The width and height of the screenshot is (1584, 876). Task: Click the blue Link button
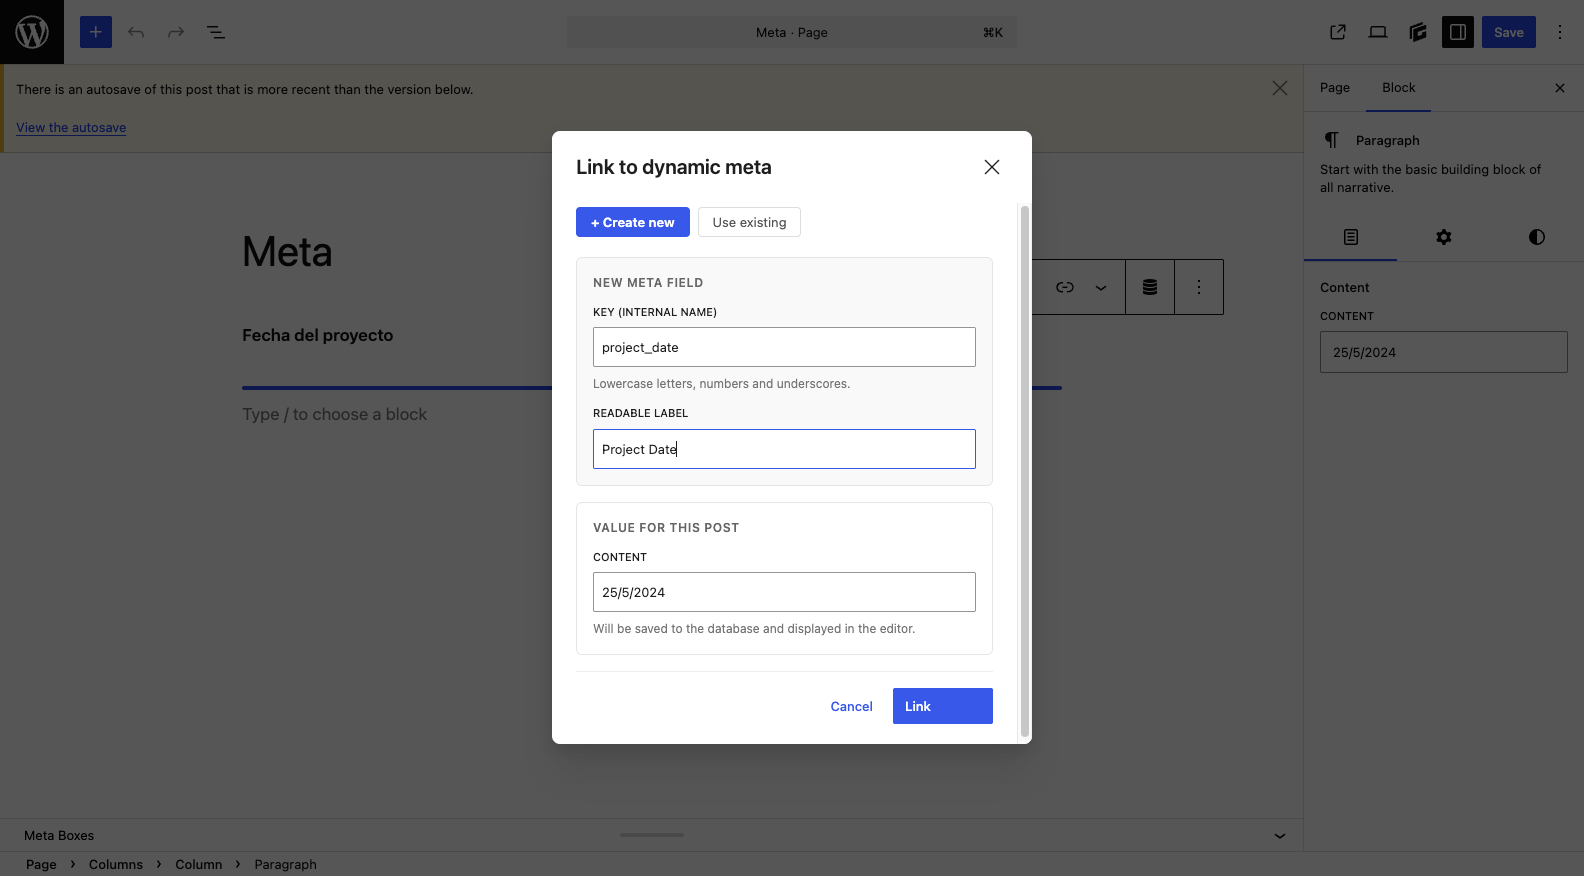(x=943, y=706)
